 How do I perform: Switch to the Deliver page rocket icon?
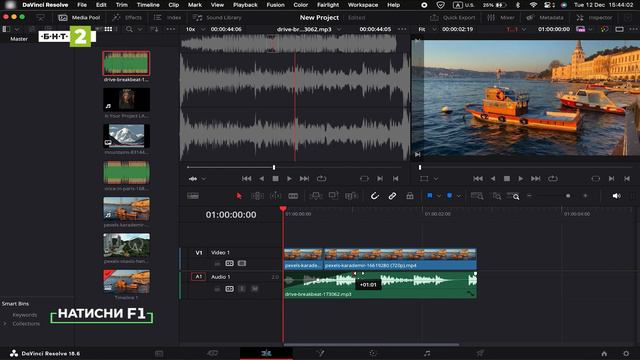pyautogui.click(x=480, y=353)
